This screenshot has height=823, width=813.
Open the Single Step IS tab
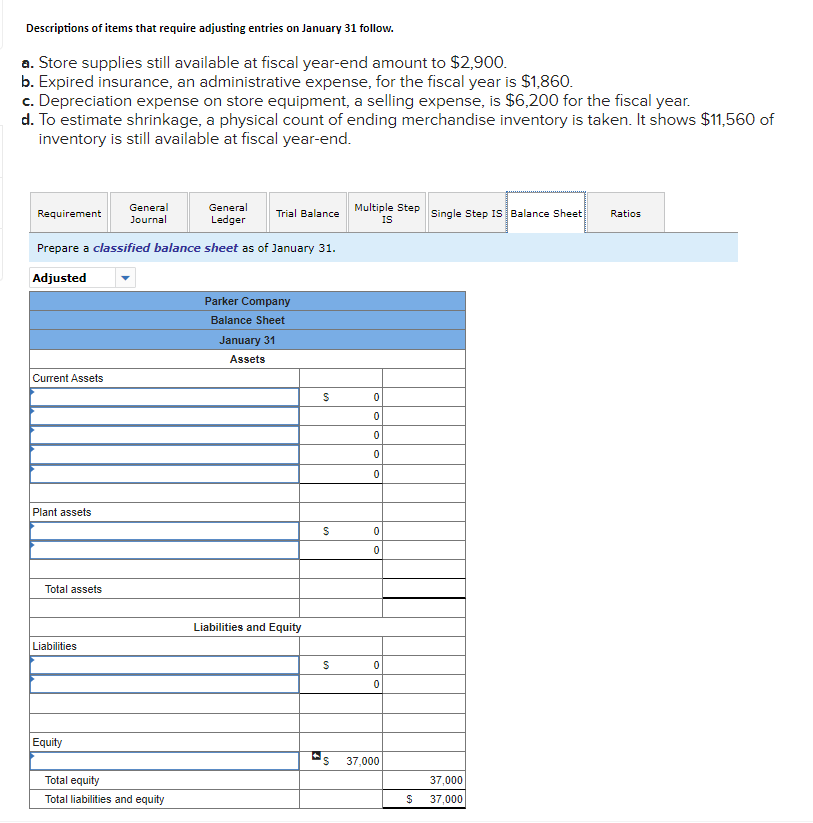466,212
